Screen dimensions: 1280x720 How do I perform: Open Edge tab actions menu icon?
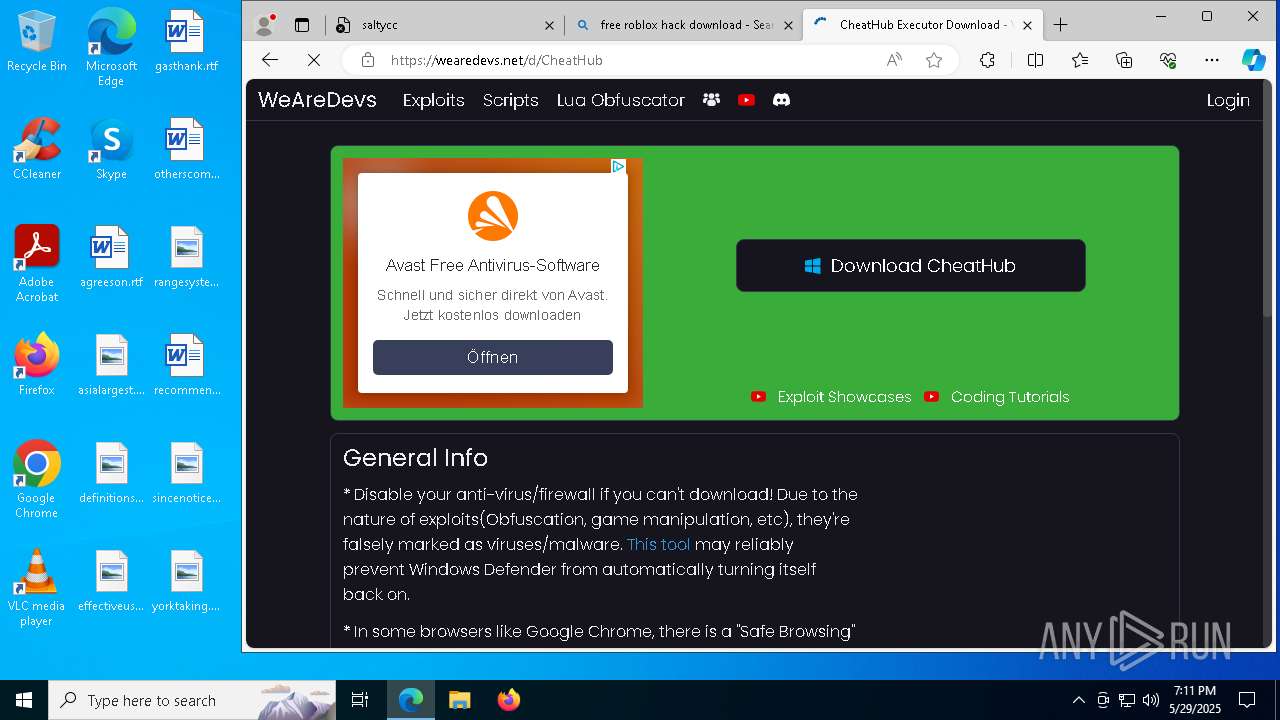[x=302, y=25]
